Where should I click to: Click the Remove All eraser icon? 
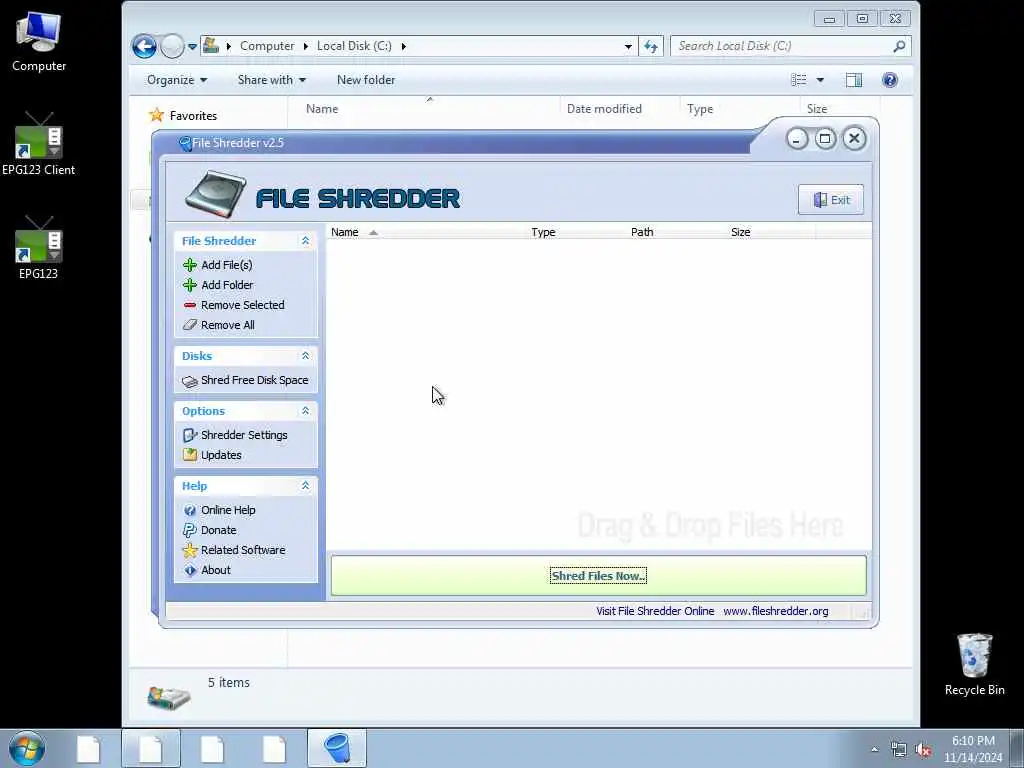pos(190,325)
